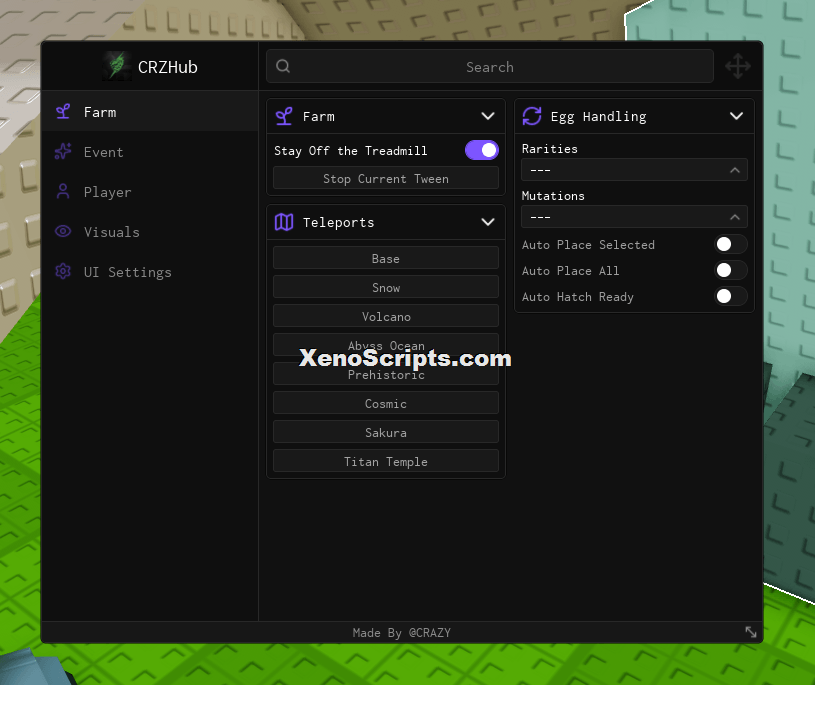The image size is (815, 715).
Task: Open the Mutations dropdown
Action: [x=634, y=217]
